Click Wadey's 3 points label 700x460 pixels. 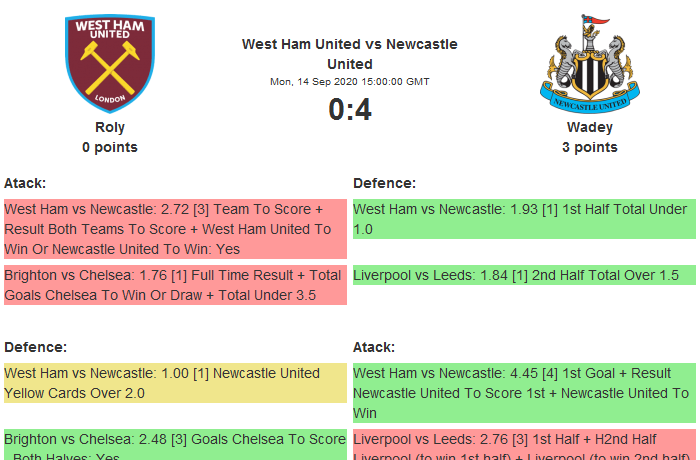590,147
